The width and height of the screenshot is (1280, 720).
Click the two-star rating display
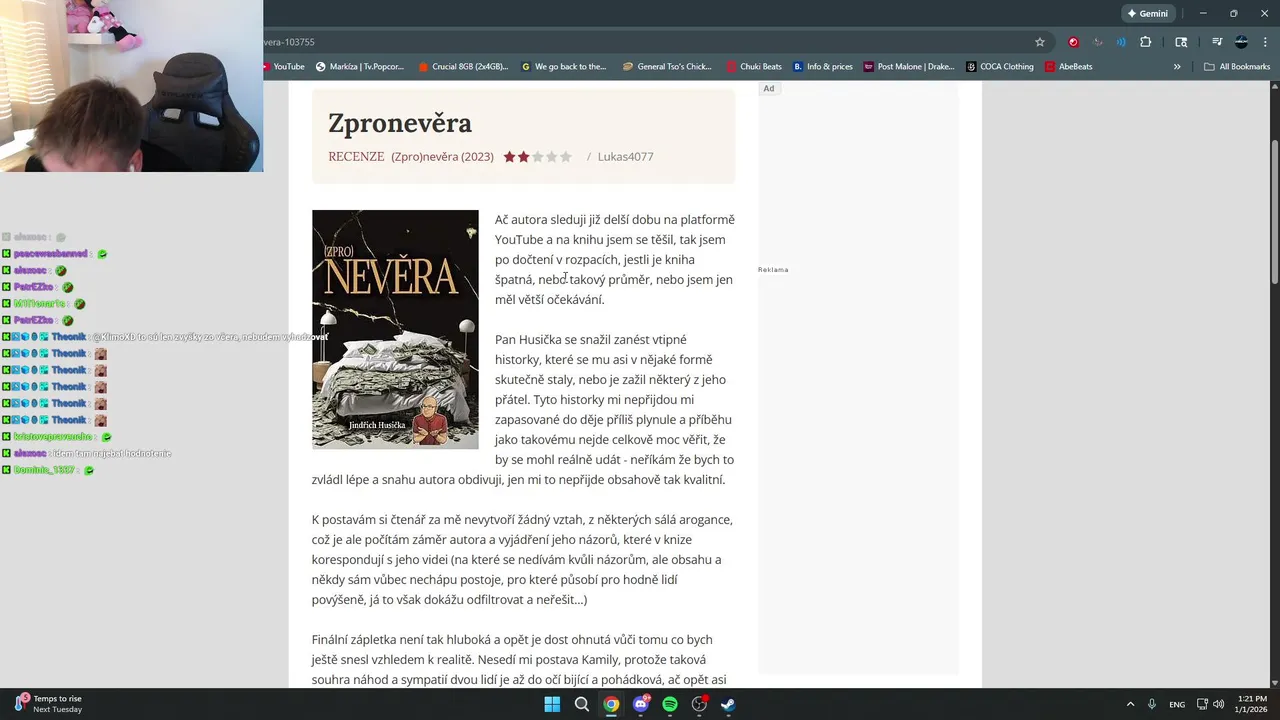point(537,157)
